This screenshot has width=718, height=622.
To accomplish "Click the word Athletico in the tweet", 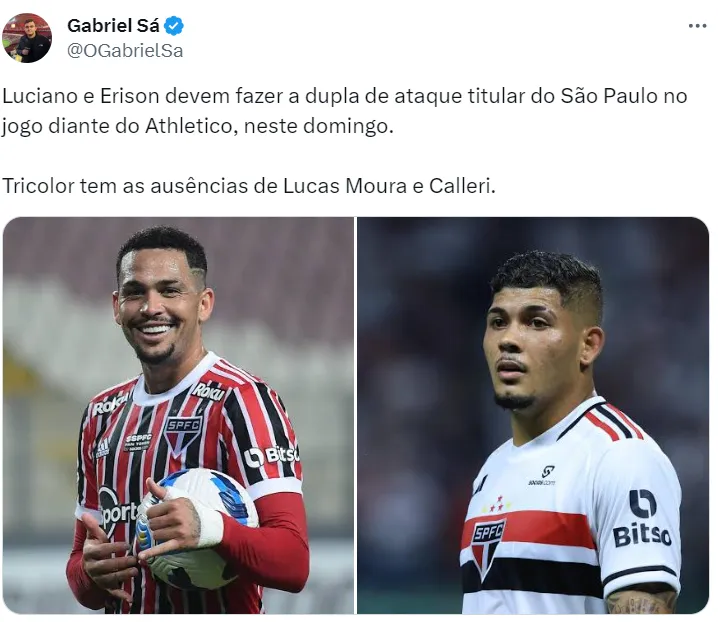I will click(189, 126).
